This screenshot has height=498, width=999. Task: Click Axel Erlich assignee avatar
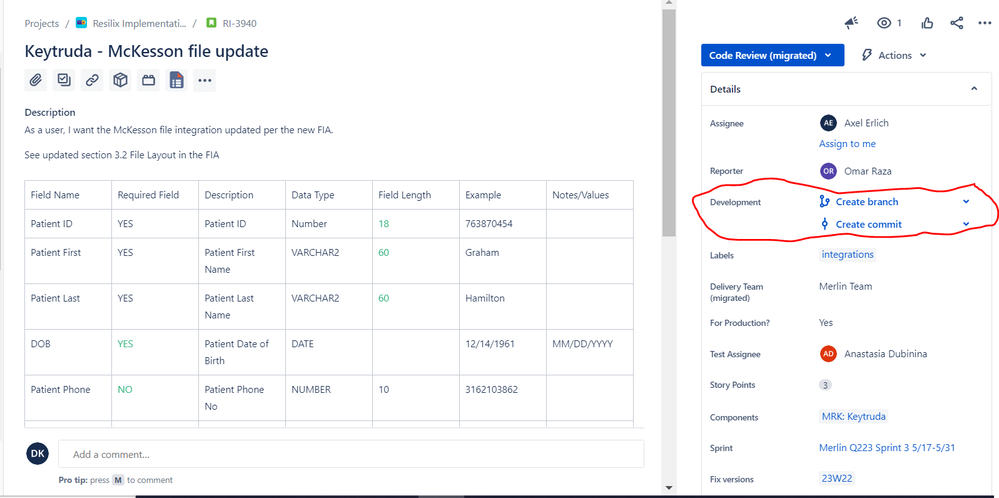828,123
